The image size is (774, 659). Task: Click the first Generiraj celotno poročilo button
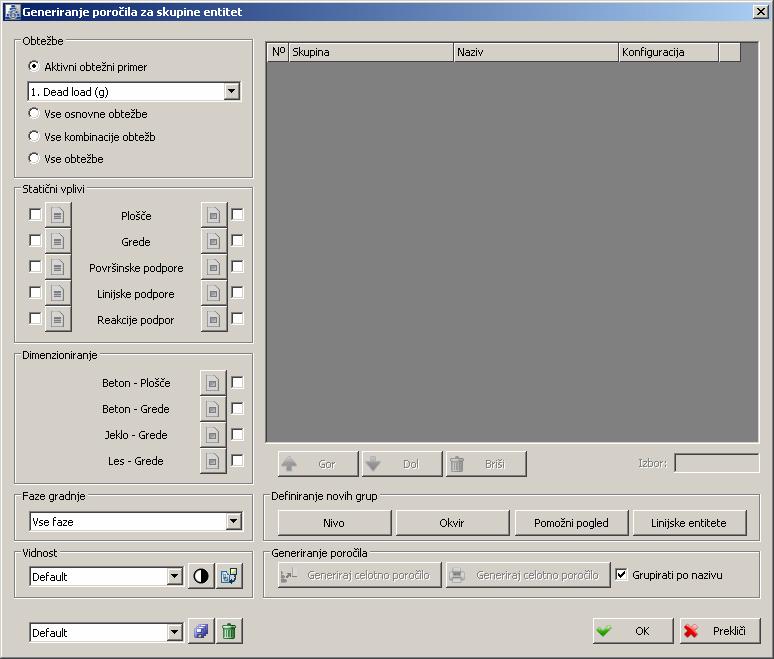tap(359, 575)
